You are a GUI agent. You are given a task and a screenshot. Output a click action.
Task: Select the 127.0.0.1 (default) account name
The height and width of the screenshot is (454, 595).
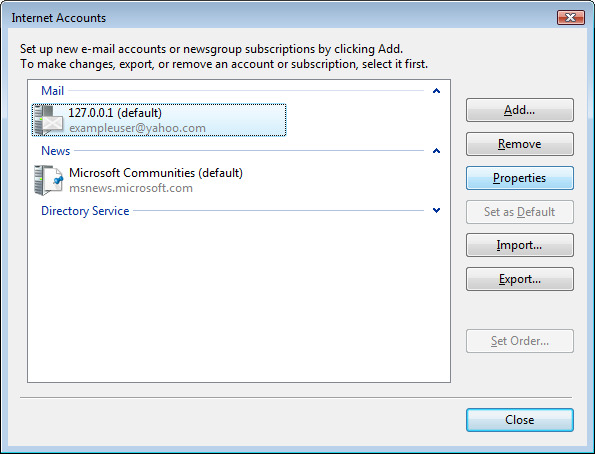pos(115,113)
